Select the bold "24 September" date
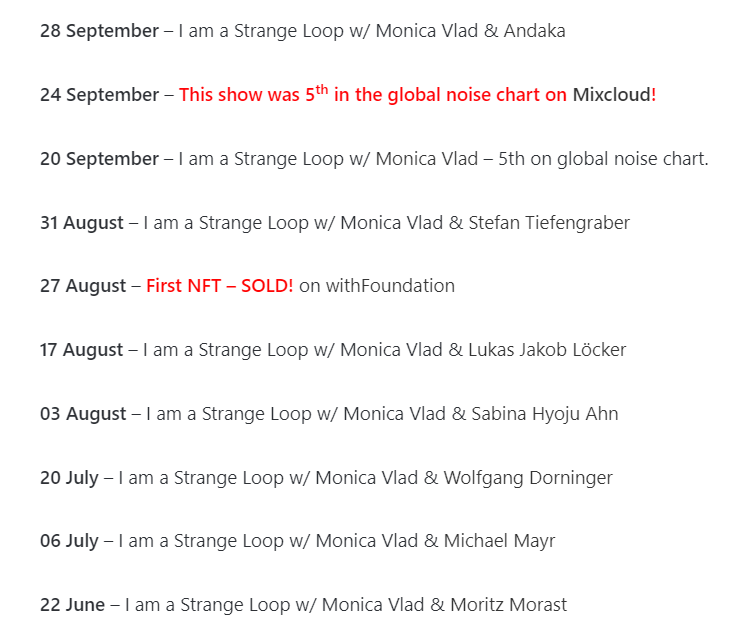The height and width of the screenshot is (638, 740). [99, 95]
